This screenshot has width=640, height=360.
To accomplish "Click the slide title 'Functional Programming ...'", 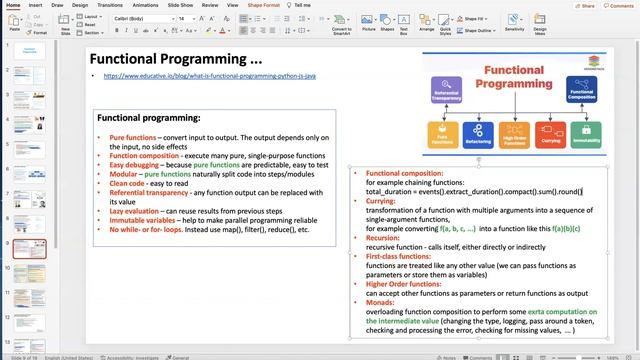I will pyautogui.click(x=176, y=59).
